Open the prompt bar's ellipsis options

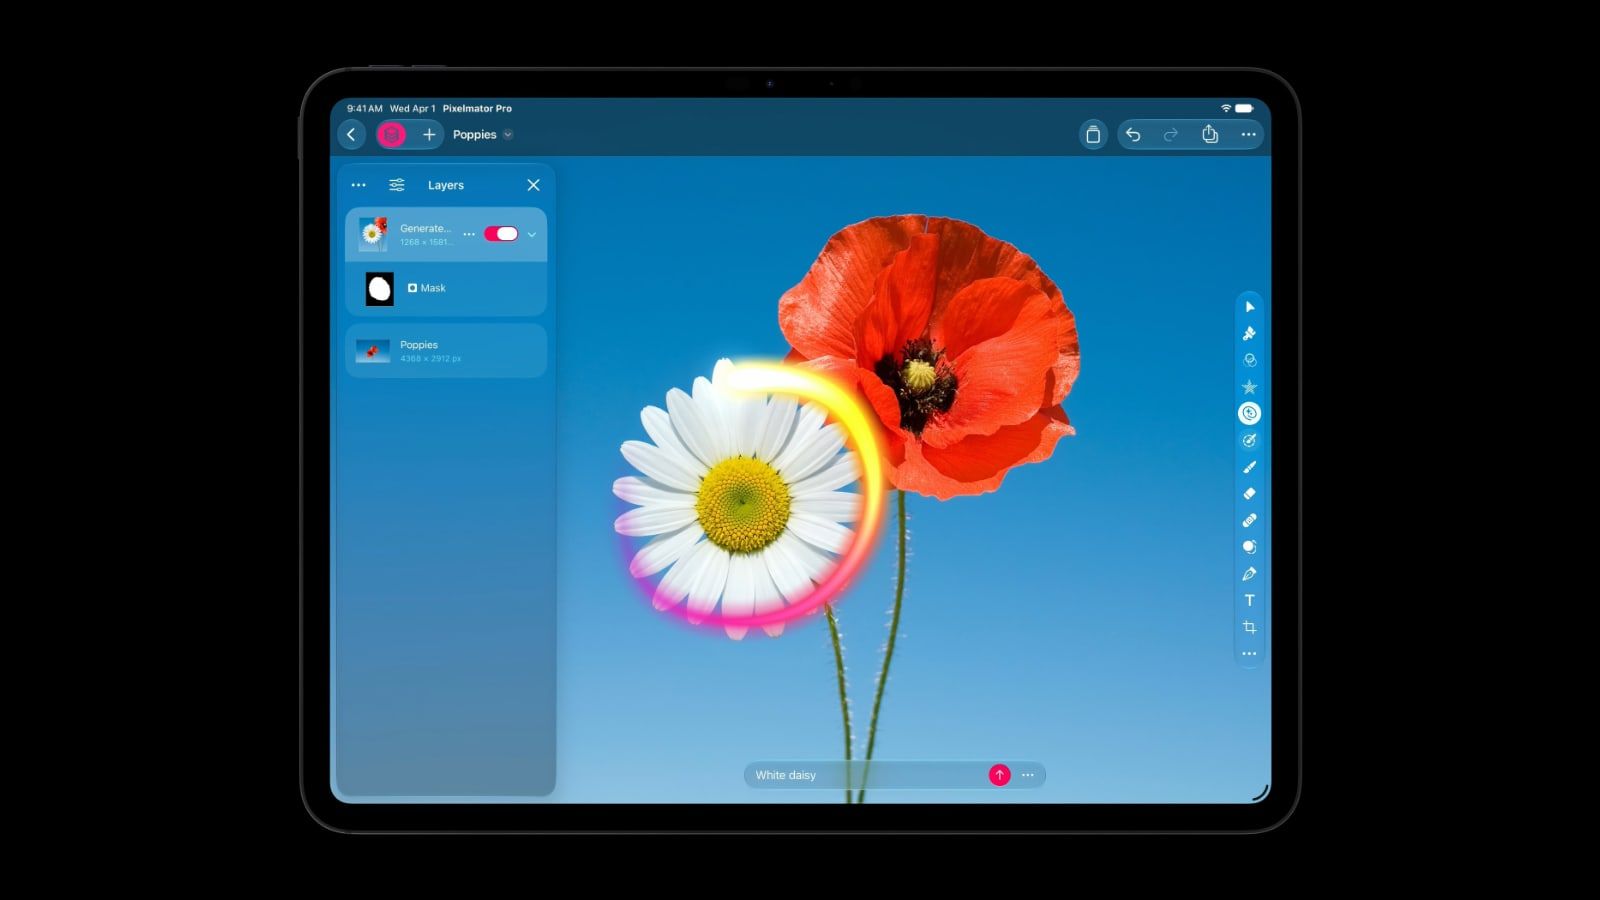click(1028, 775)
